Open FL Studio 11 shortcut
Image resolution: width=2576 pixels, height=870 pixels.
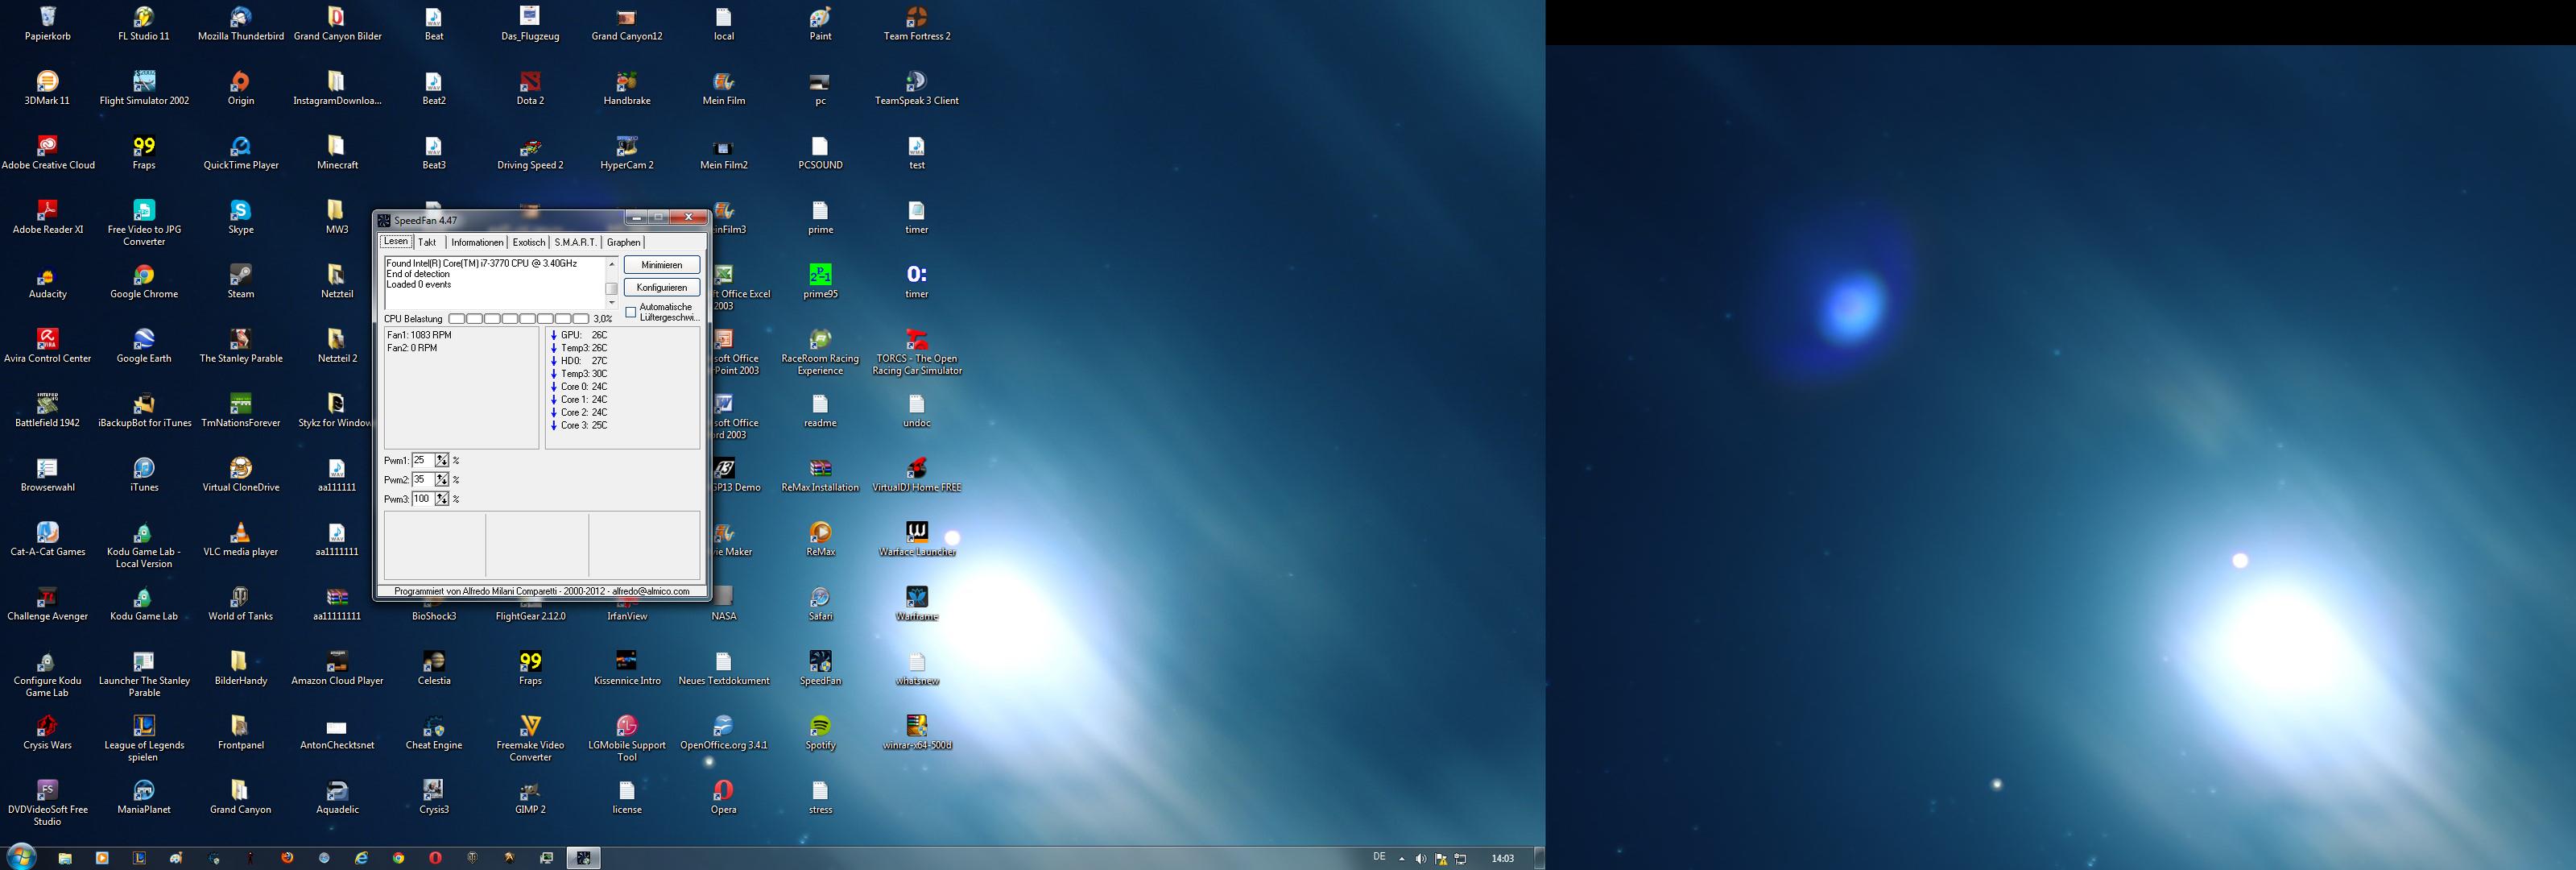(144, 18)
